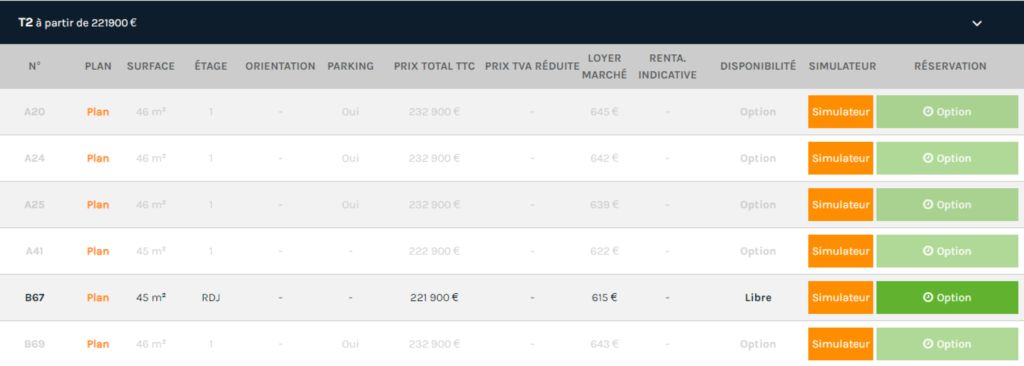1024x366 pixels.
Task: Open the Plan link for lot A25
Action: click(x=98, y=205)
